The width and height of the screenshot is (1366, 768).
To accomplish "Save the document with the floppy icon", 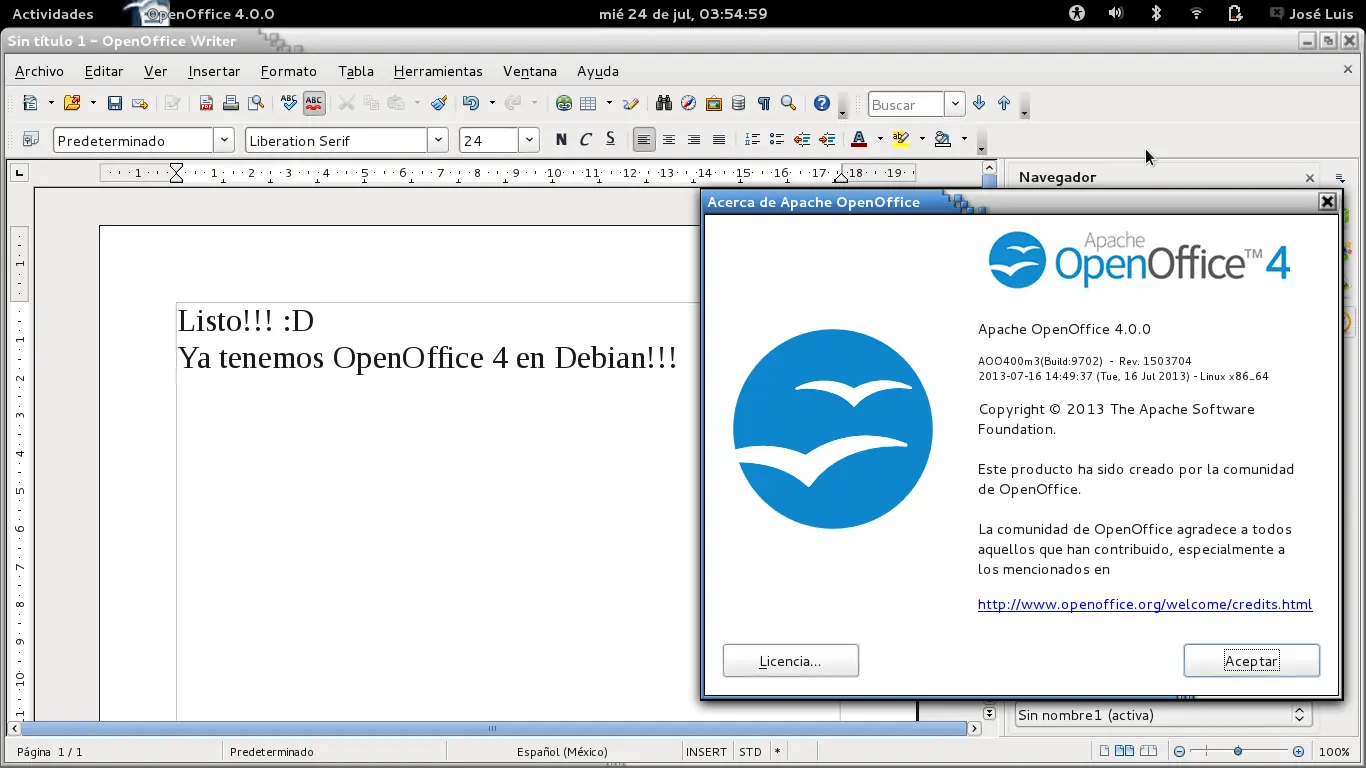I will pyautogui.click(x=115, y=103).
